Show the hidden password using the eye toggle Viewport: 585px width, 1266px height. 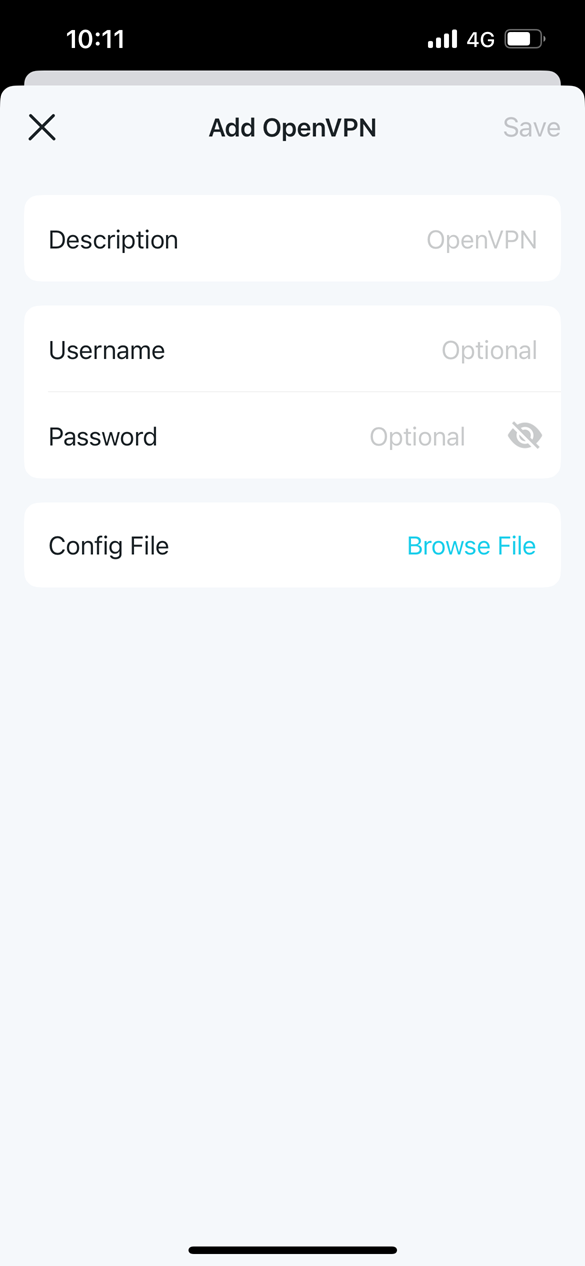click(524, 435)
